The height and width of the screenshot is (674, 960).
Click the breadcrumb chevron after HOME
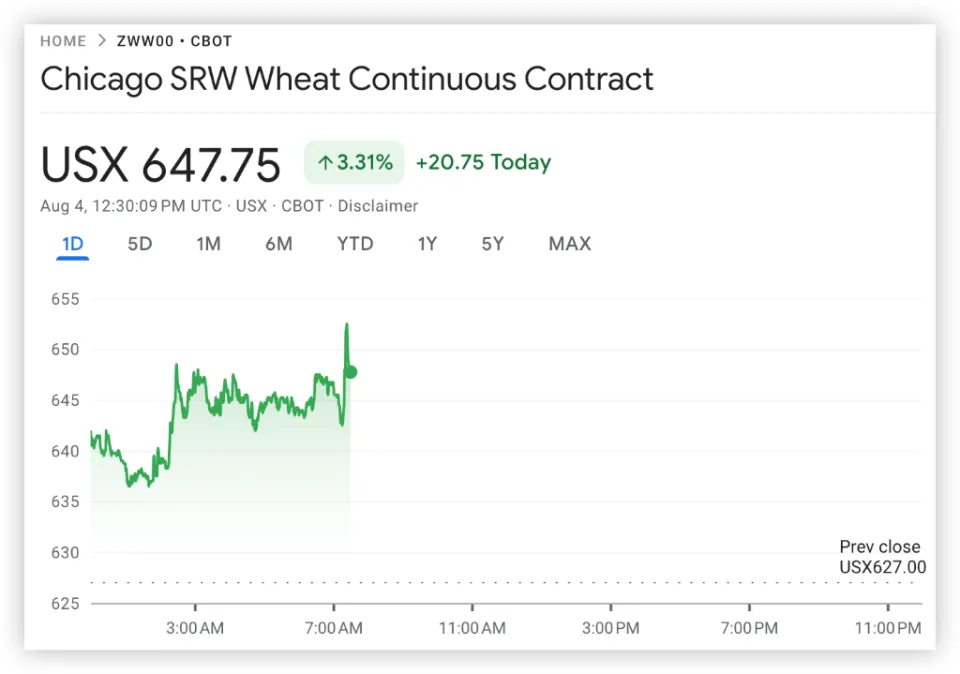[x=102, y=40]
